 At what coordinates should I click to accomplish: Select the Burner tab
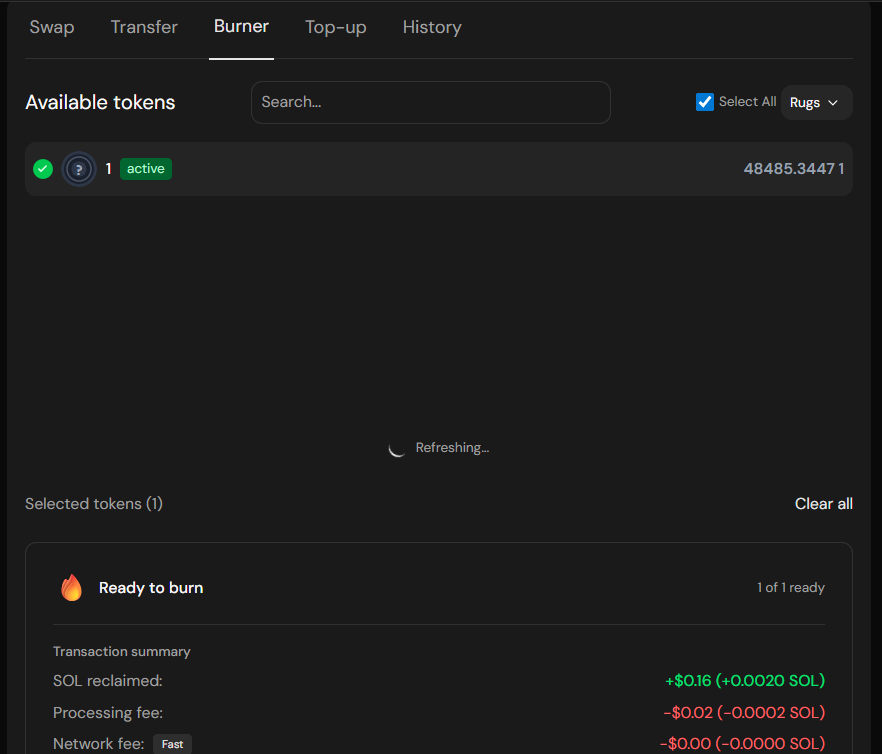point(241,26)
